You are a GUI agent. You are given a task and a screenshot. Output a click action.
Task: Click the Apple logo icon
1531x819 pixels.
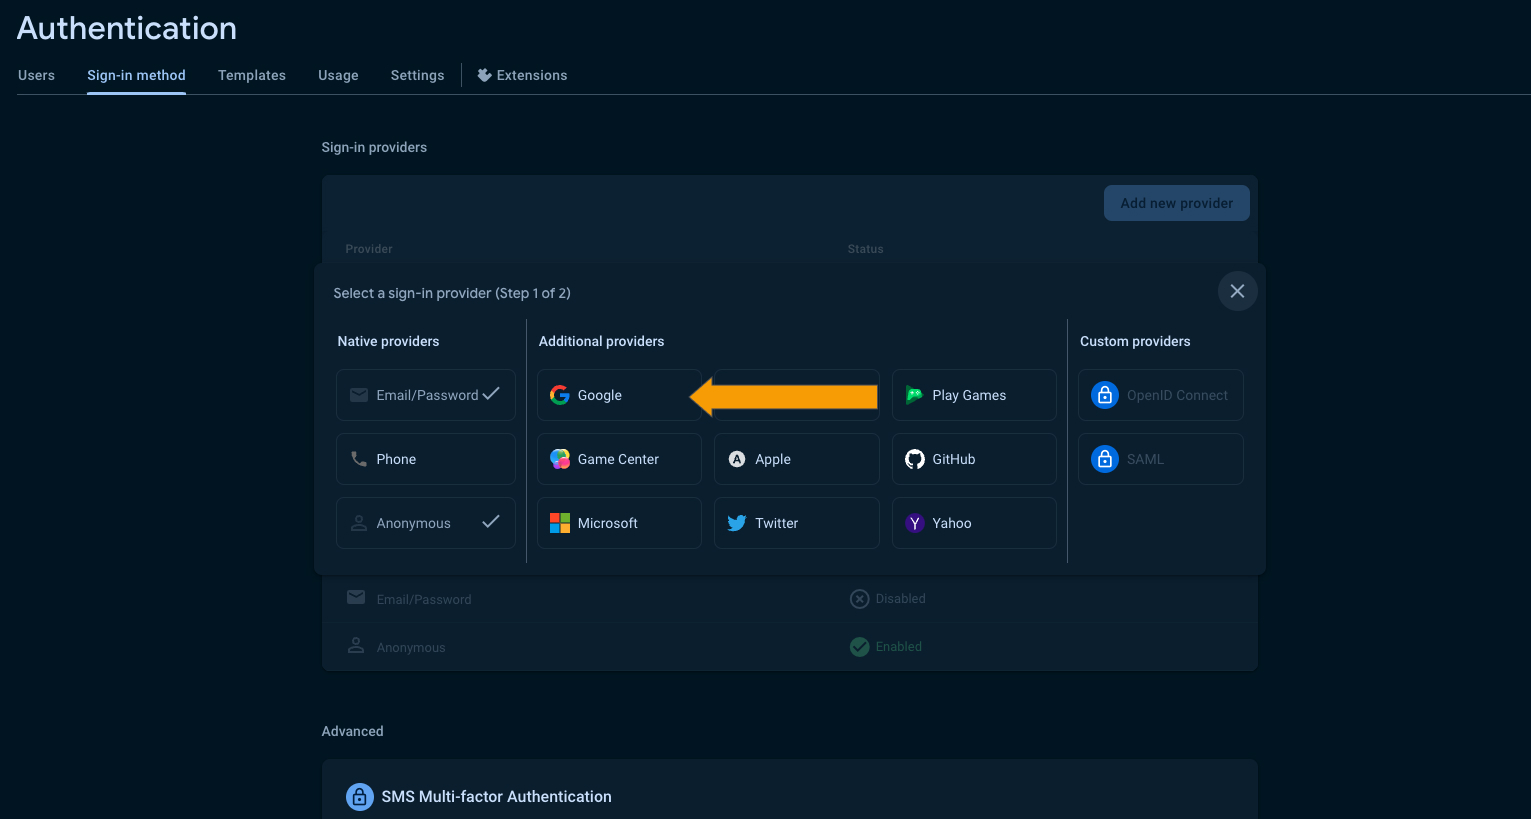tap(737, 459)
